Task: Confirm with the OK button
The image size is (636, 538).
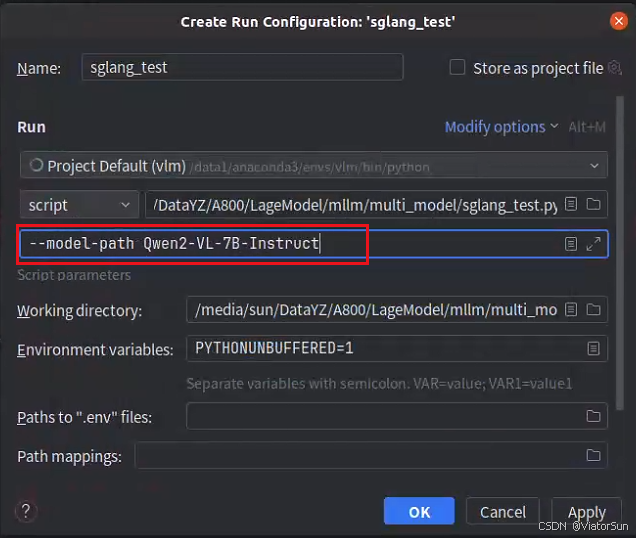Action: point(419,511)
